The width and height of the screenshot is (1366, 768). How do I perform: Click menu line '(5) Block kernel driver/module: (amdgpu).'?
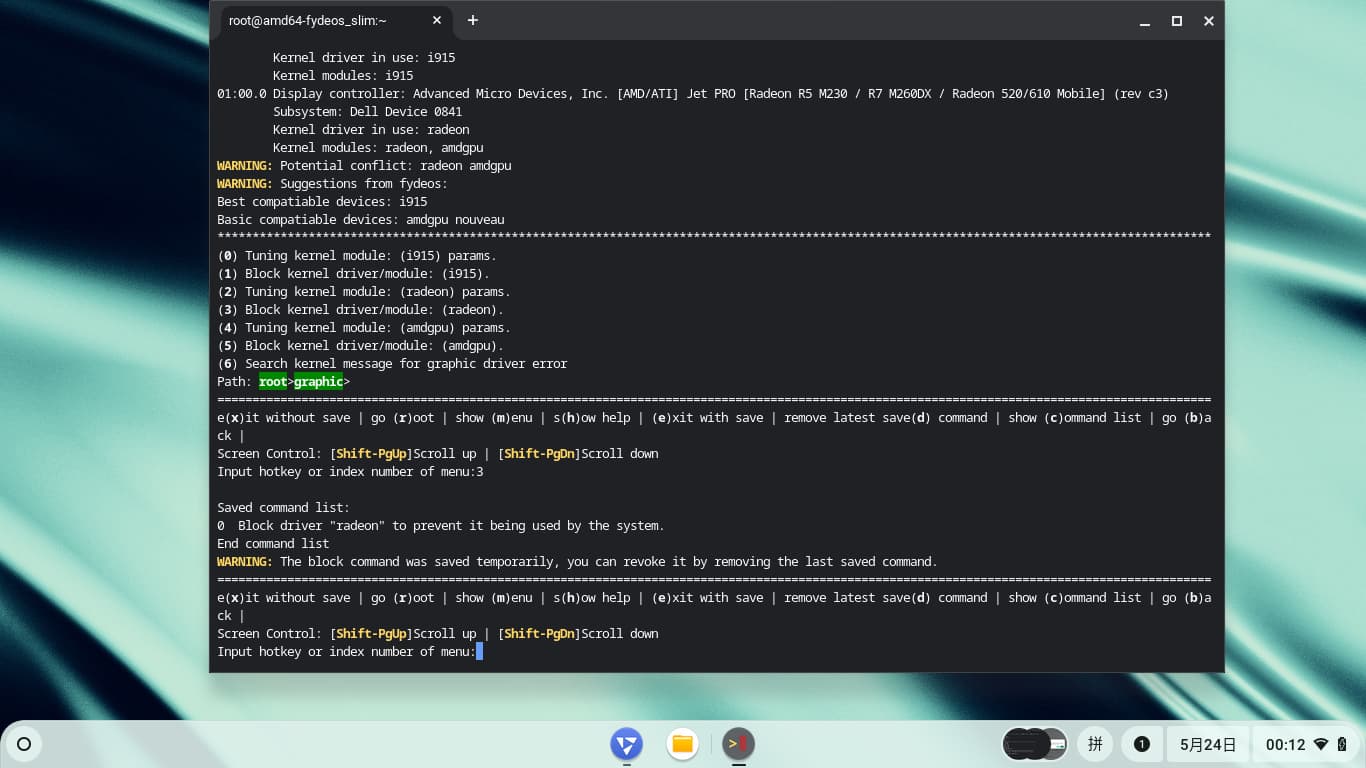[x=360, y=346]
